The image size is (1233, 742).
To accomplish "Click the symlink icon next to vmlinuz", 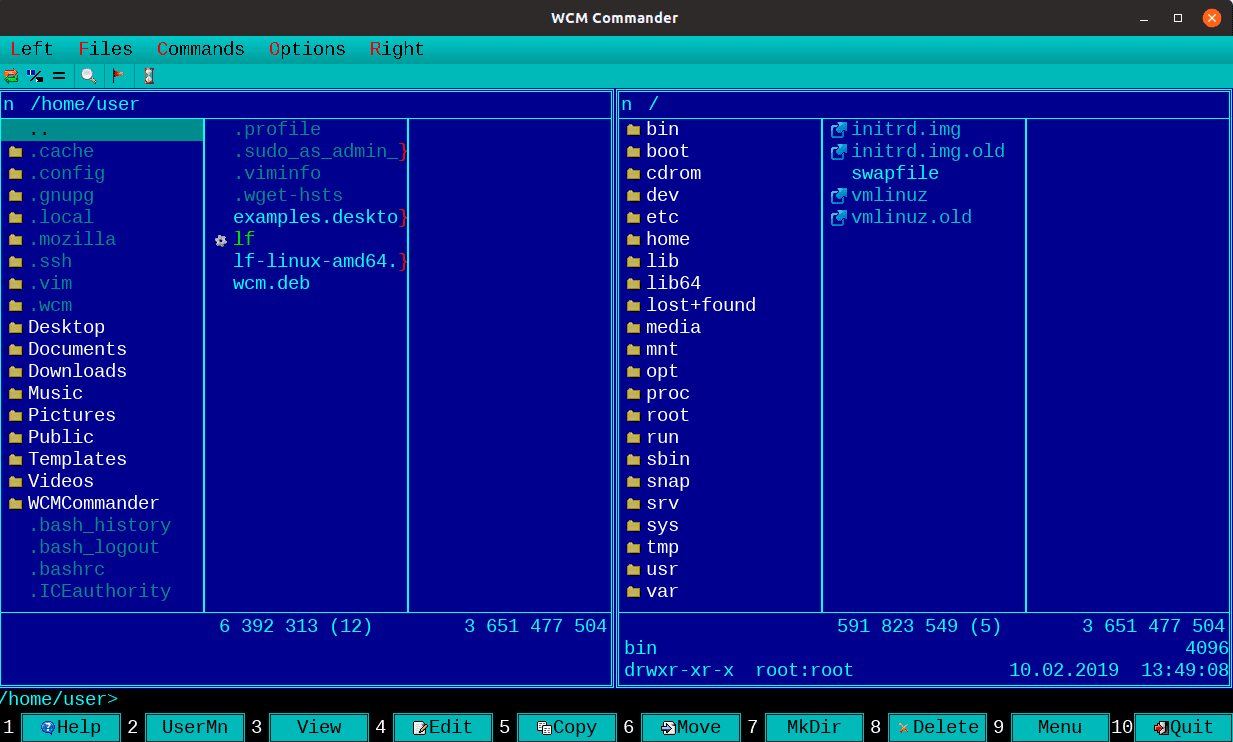I will tap(837, 195).
